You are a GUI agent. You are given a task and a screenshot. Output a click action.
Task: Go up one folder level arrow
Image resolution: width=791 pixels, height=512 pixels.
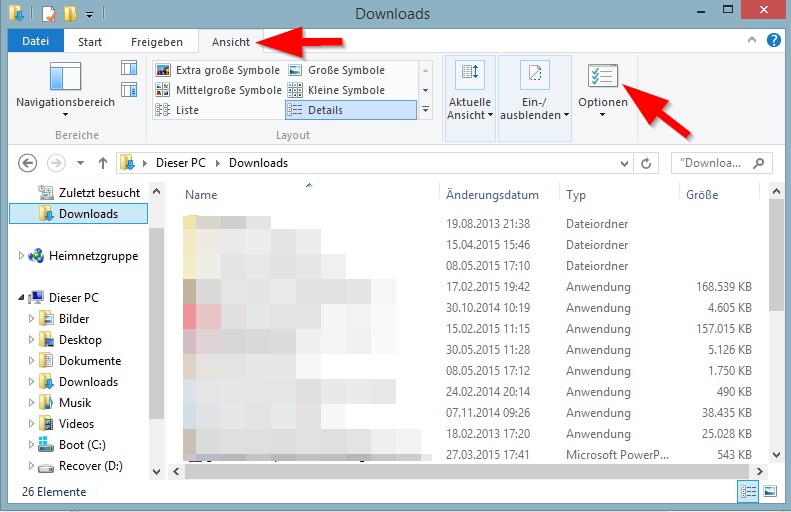click(103, 163)
